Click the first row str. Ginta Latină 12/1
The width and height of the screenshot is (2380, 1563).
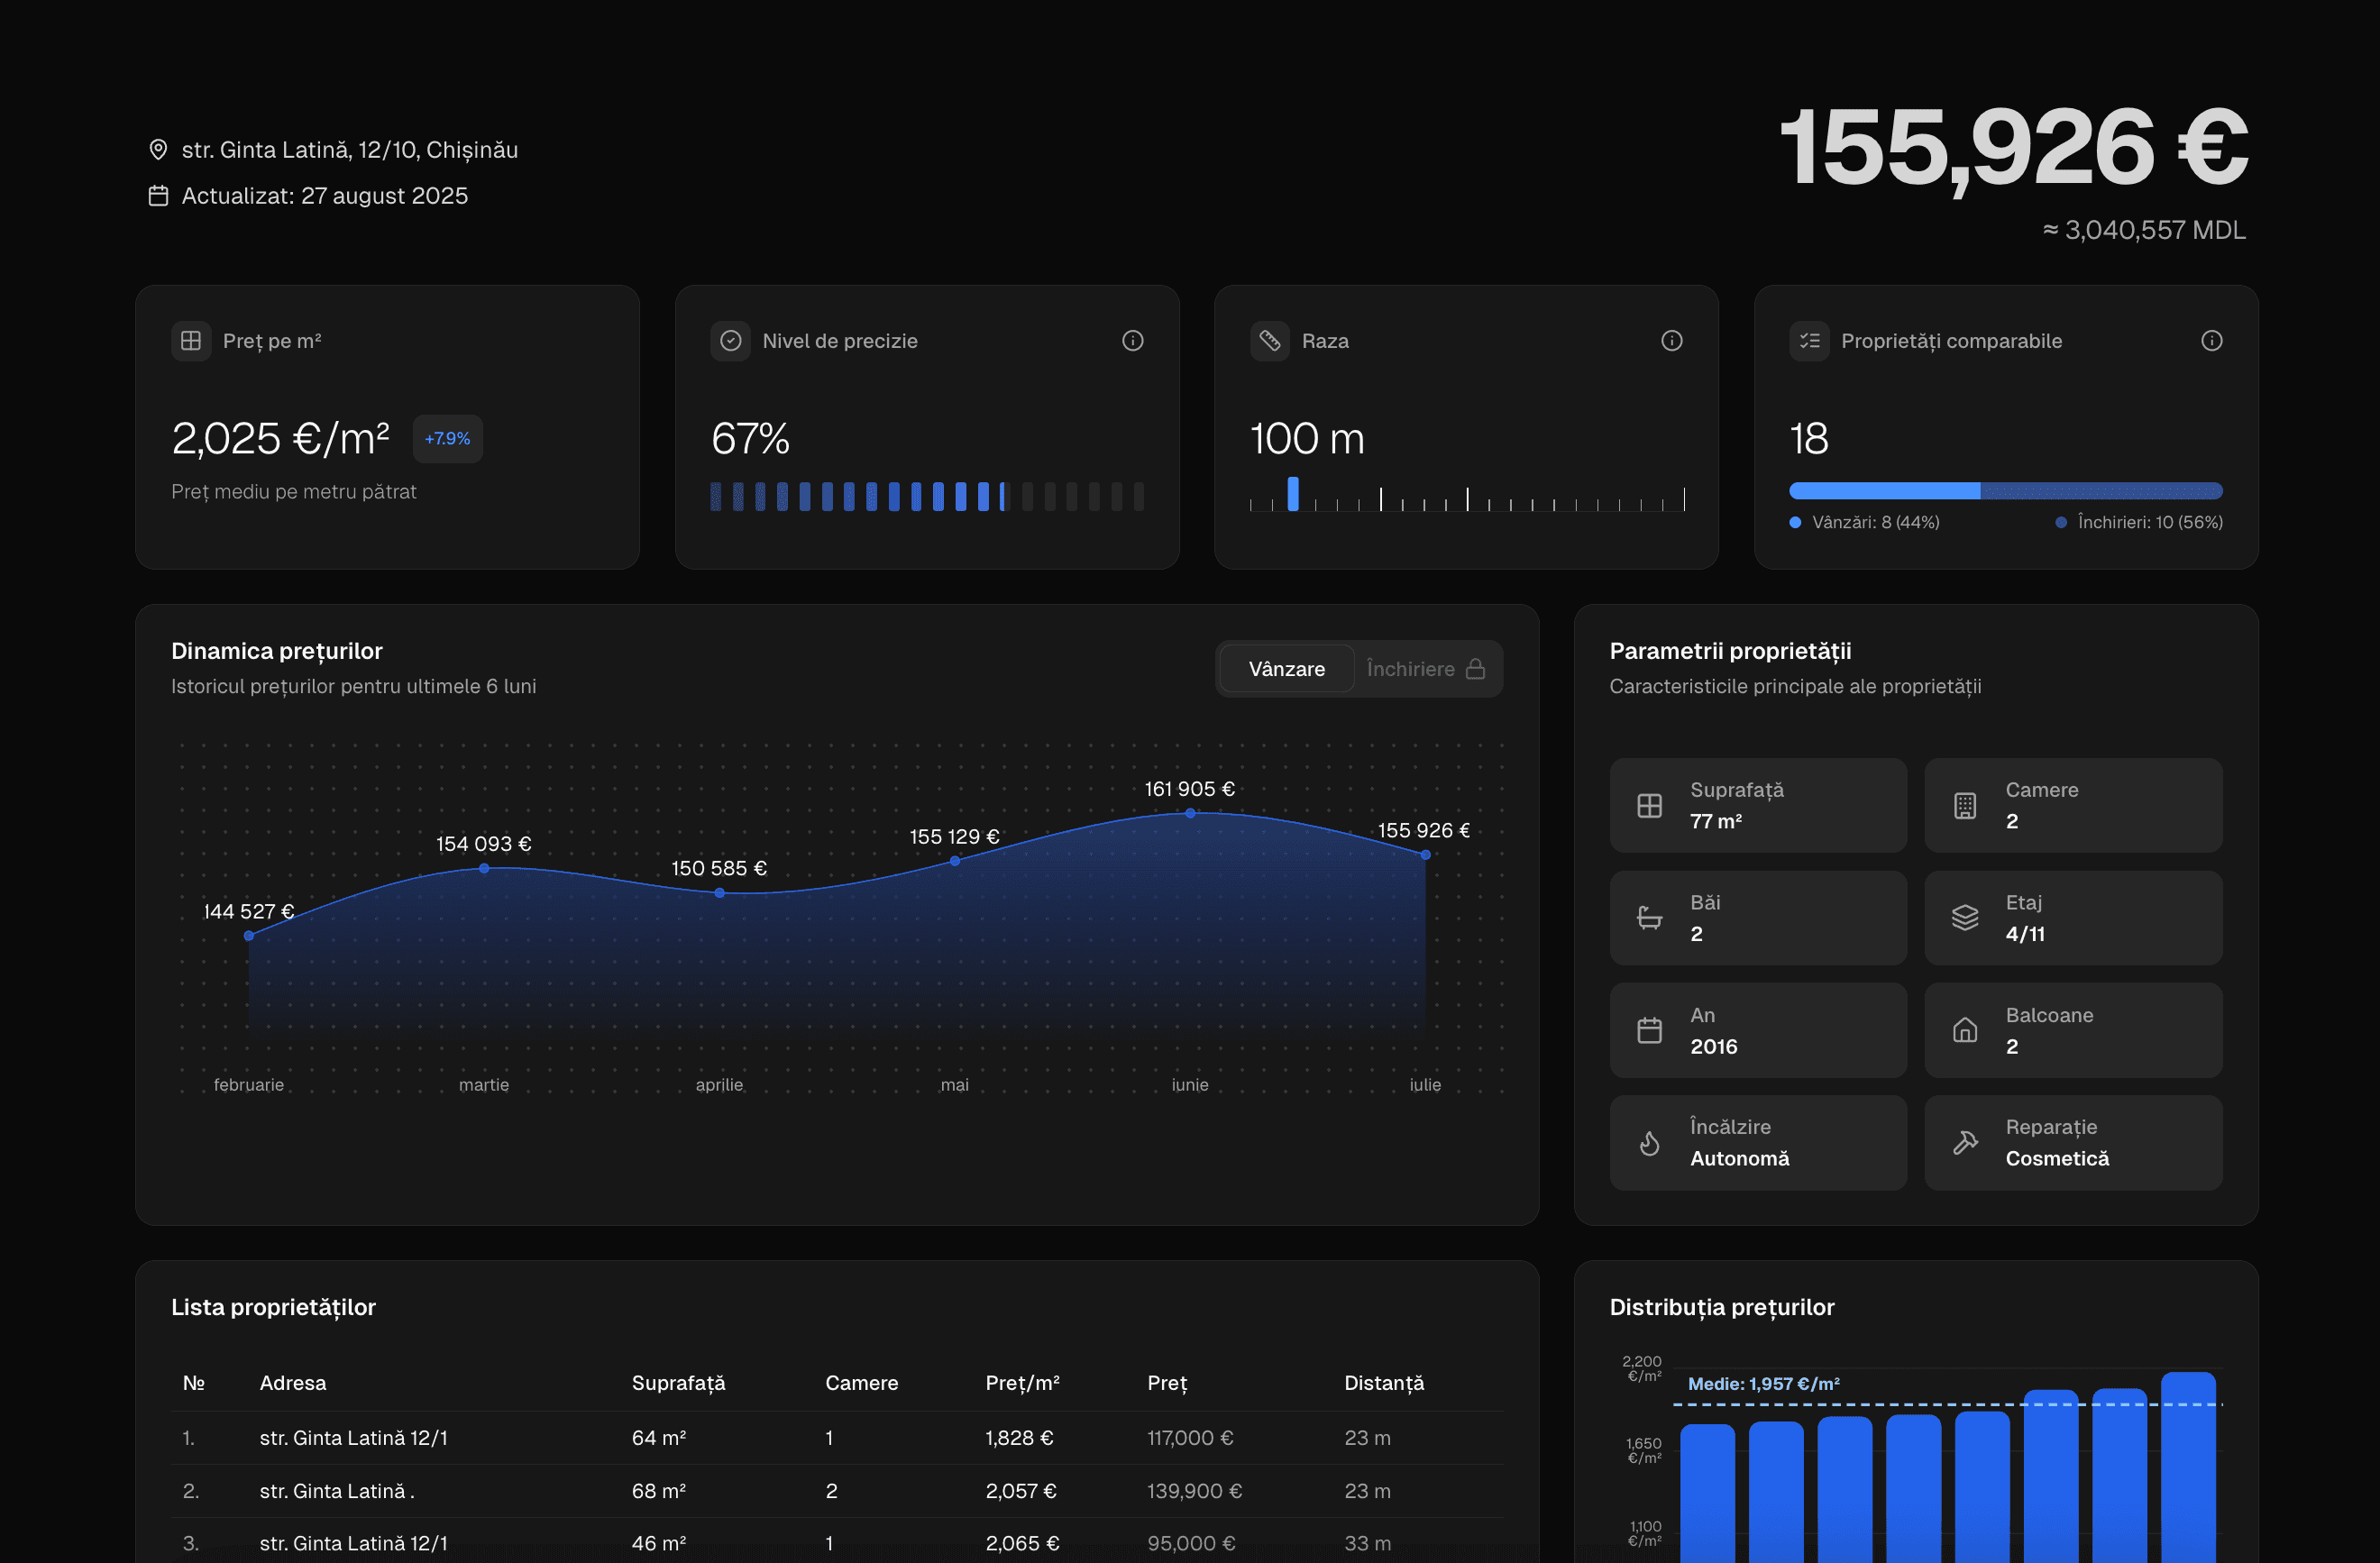[353, 1438]
